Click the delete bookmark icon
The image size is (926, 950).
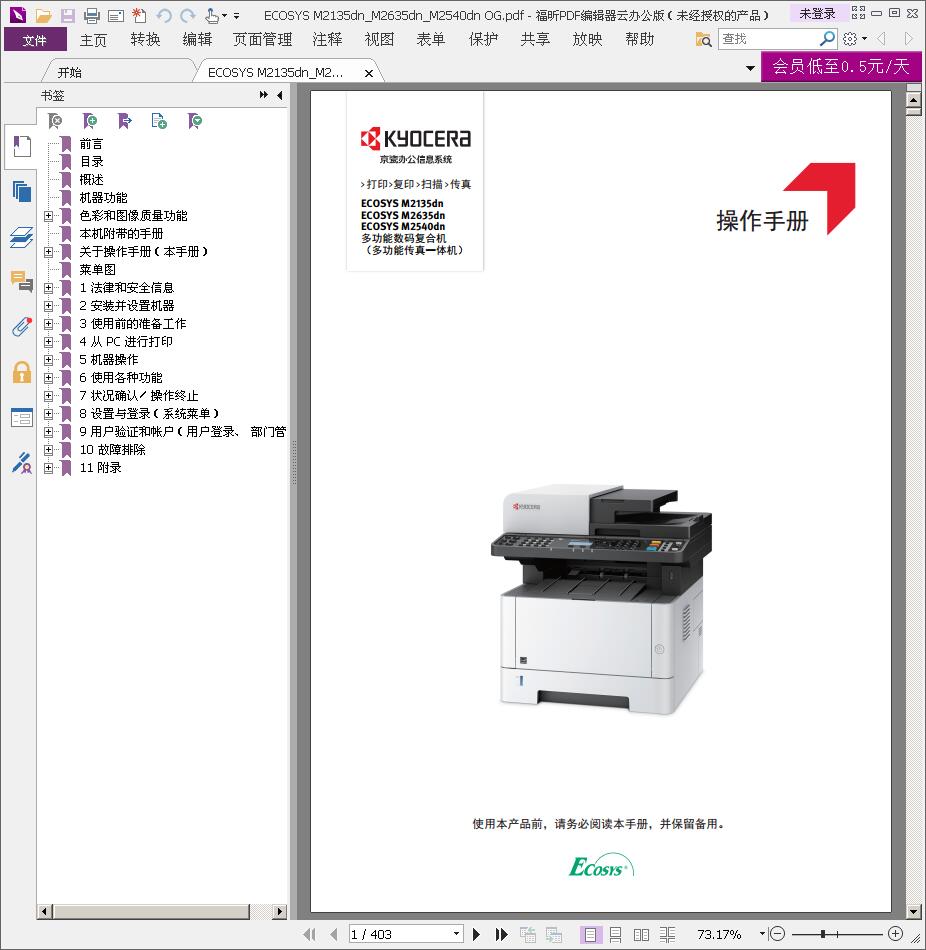pyautogui.click(x=55, y=121)
